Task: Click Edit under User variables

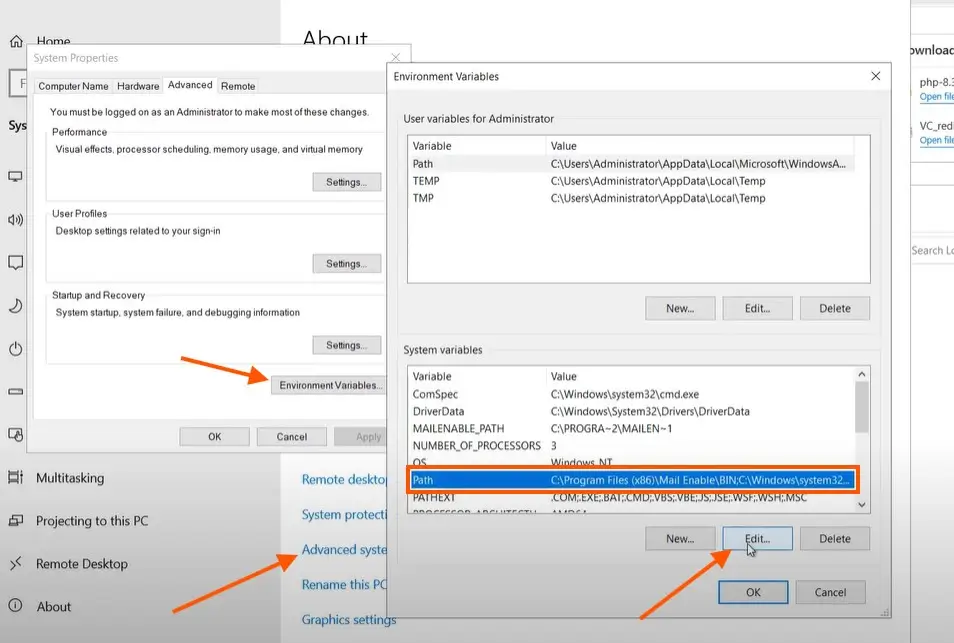Action: [757, 308]
